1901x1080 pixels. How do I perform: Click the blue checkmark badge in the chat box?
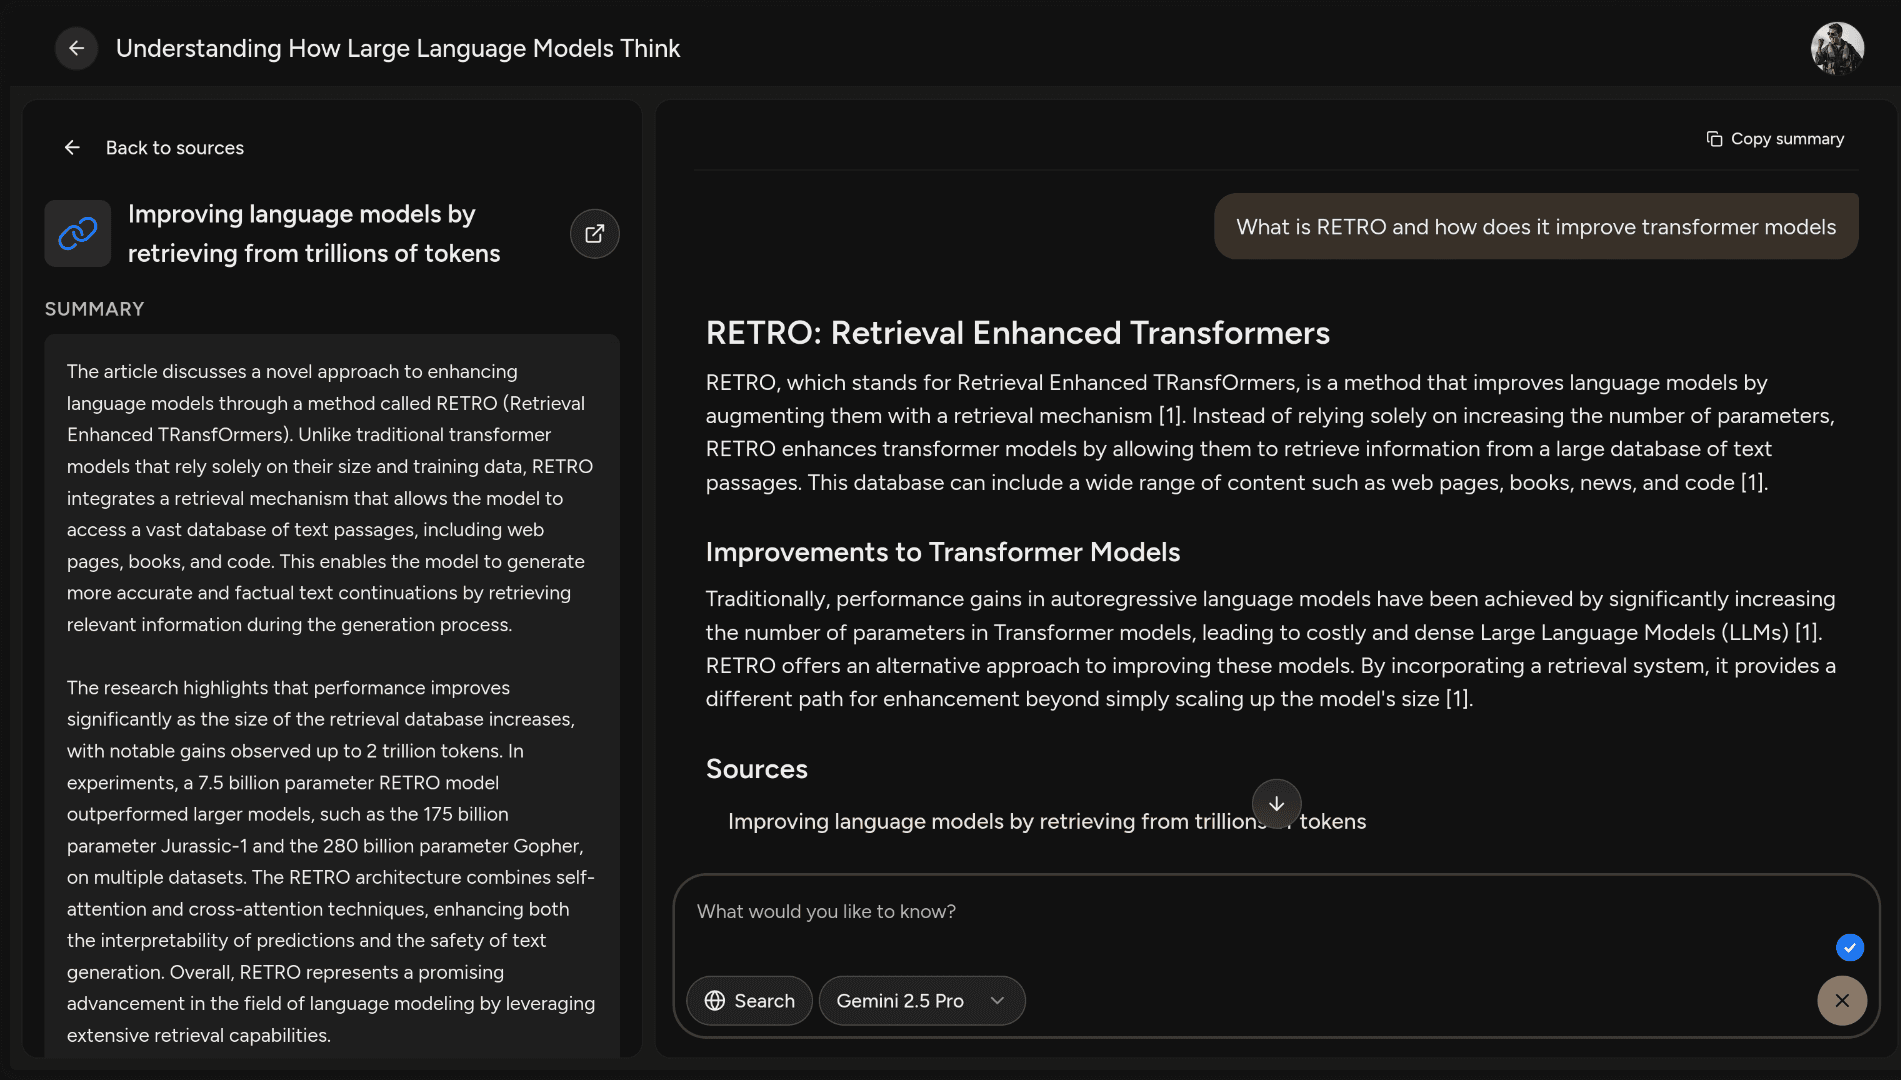coord(1849,947)
